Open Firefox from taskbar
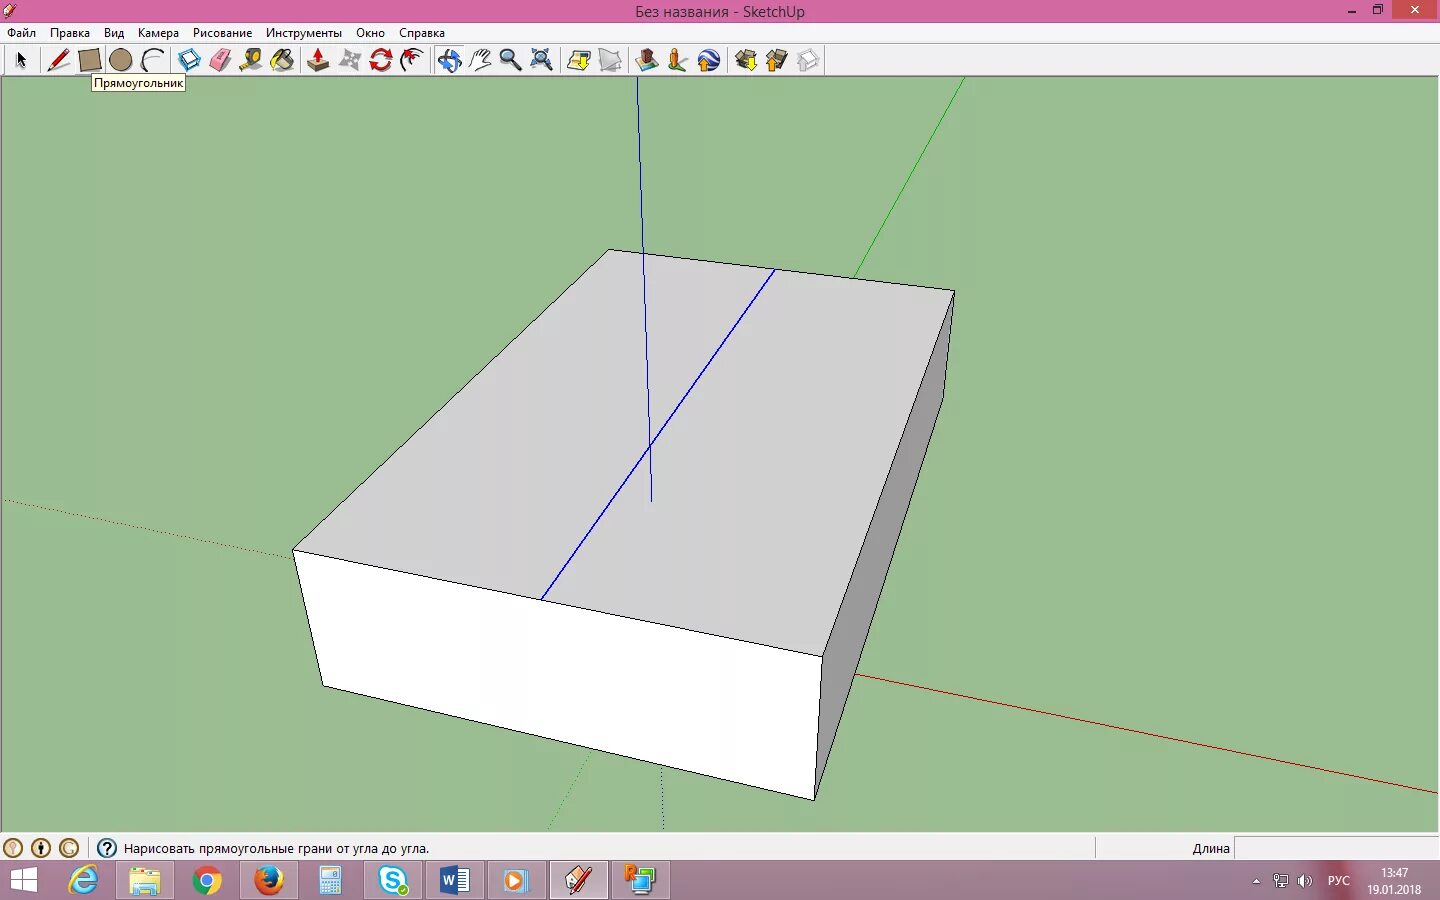Viewport: 1440px width, 900px height. (x=268, y=880)
